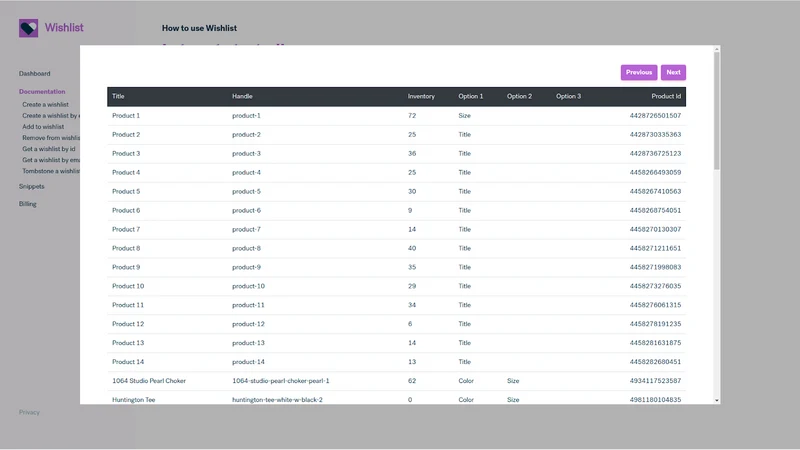This screenshot has width=800, height=450.
Task: Select Documentation in the sidebar
Action: pos(42,92)
